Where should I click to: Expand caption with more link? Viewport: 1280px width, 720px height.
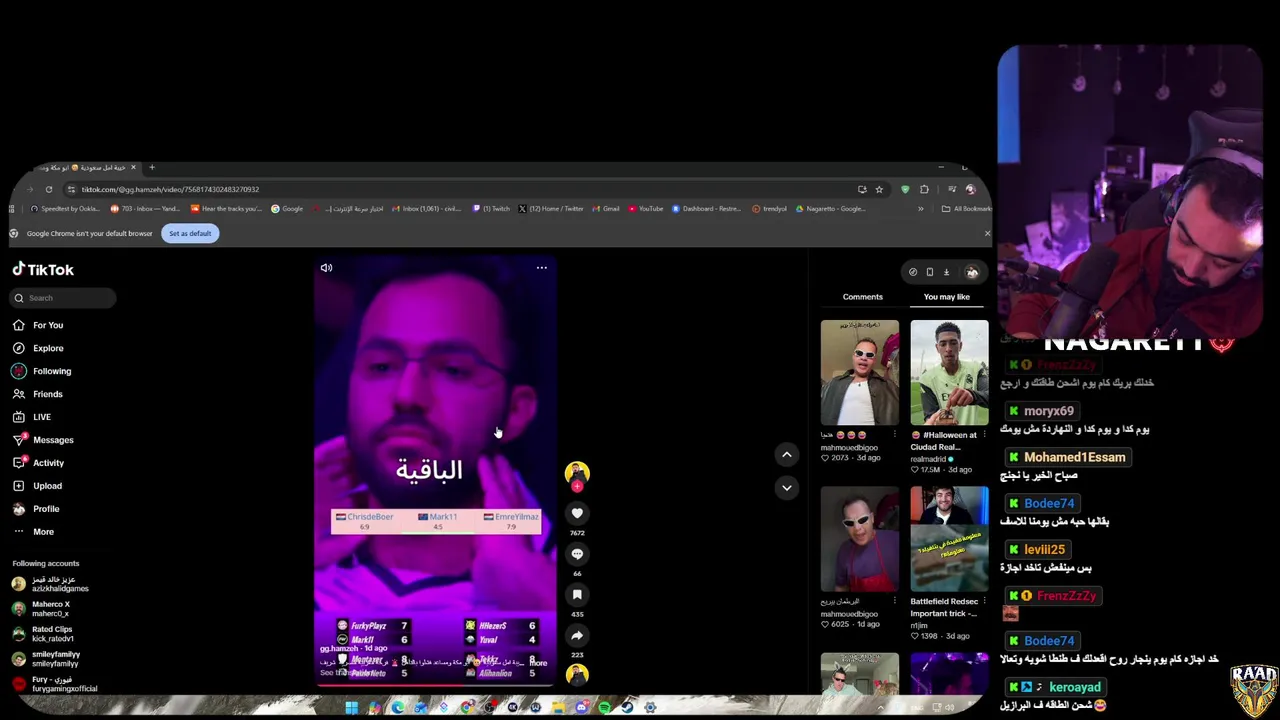coord(539,663)
